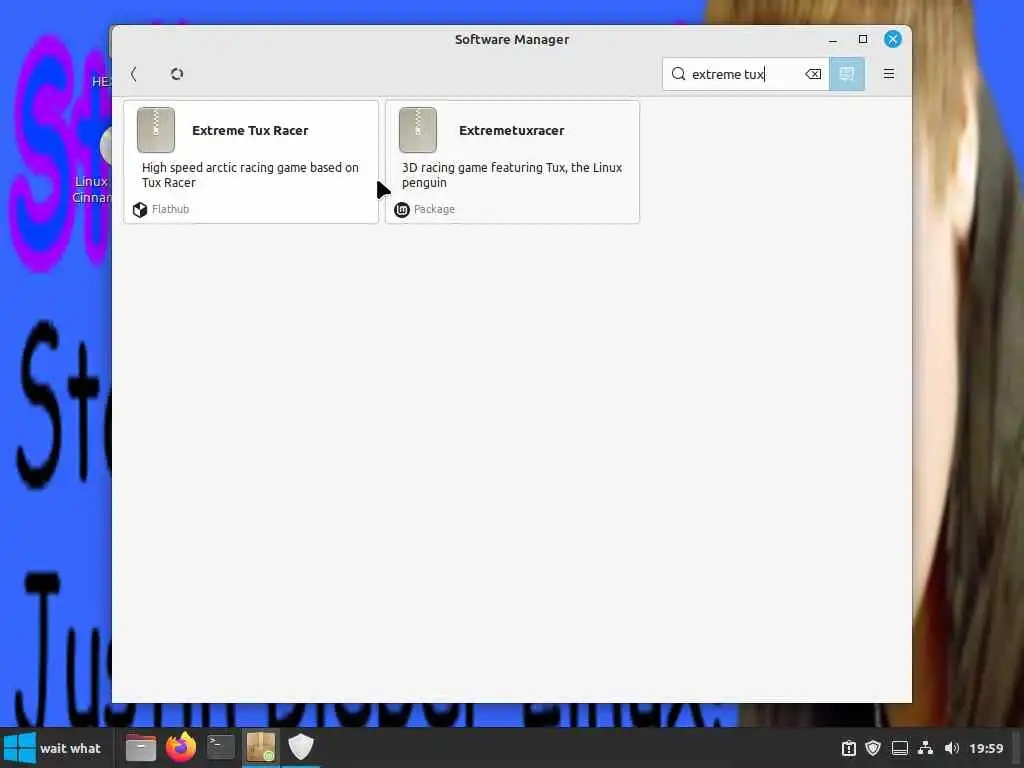Click the 'Software Manager' window title
This screenshot has width=1024, height=768.
point(512,39)
